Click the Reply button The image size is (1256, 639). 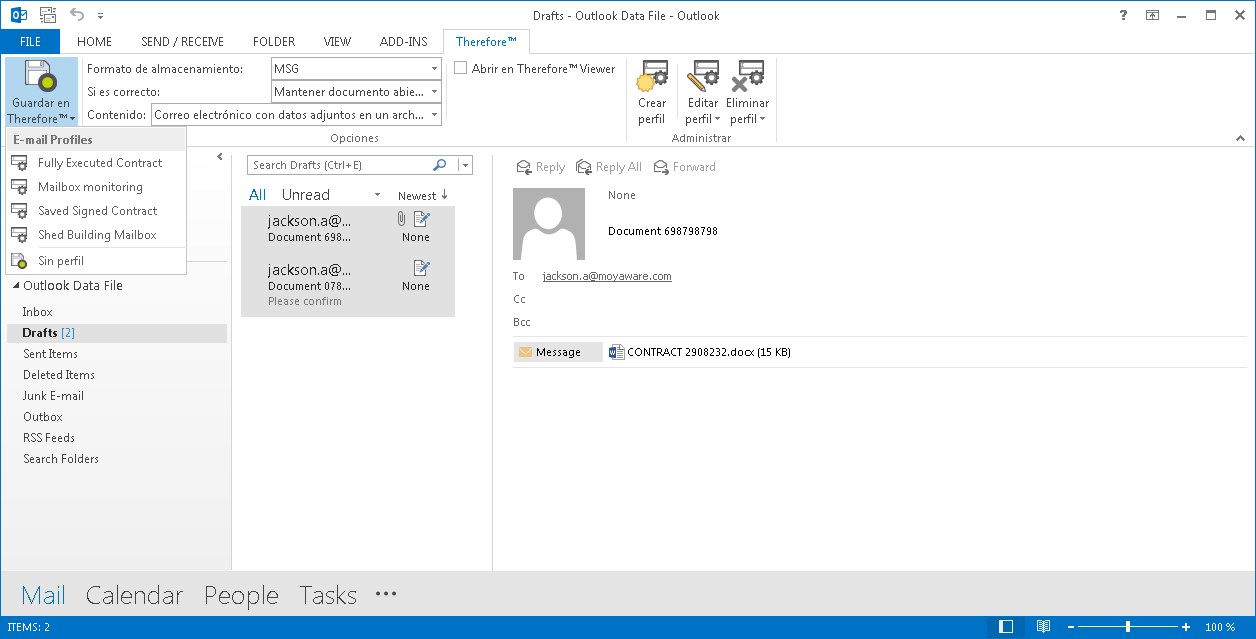point(540,167)
